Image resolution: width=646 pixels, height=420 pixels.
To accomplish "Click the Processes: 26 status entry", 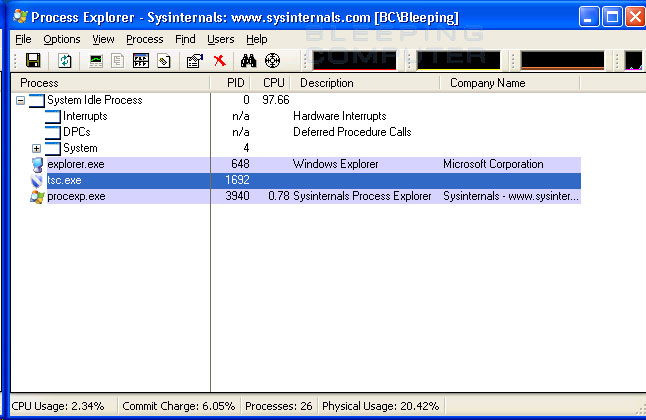I will click(x=279, y=406).
